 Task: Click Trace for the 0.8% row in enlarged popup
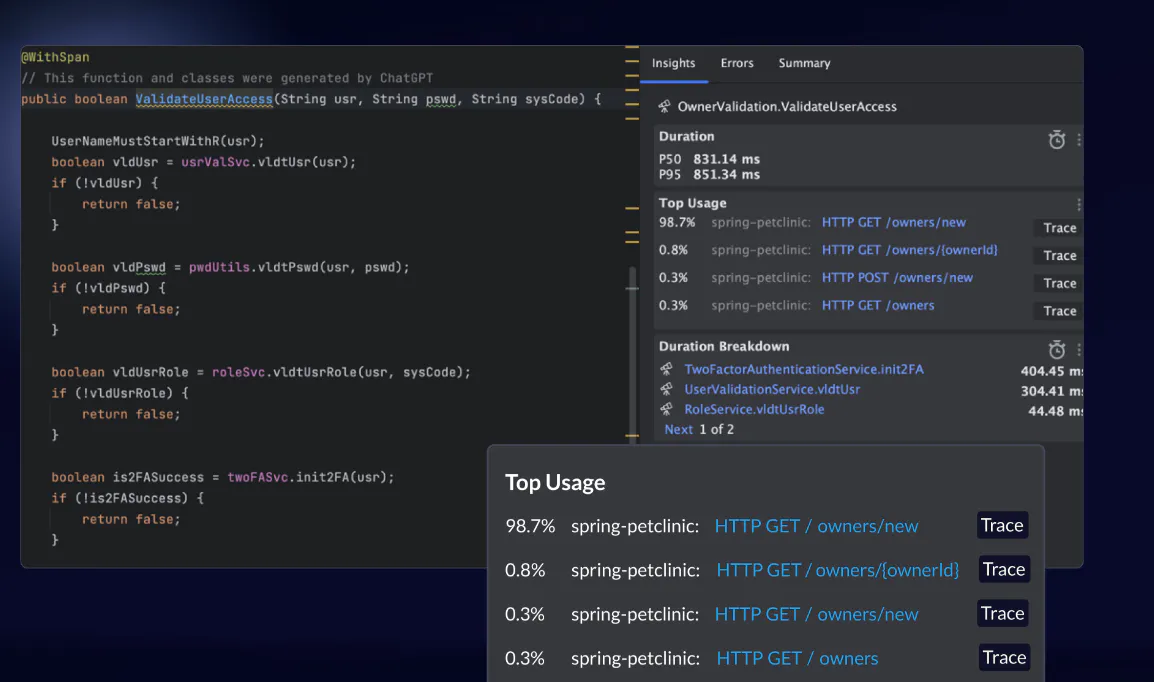1004,569
